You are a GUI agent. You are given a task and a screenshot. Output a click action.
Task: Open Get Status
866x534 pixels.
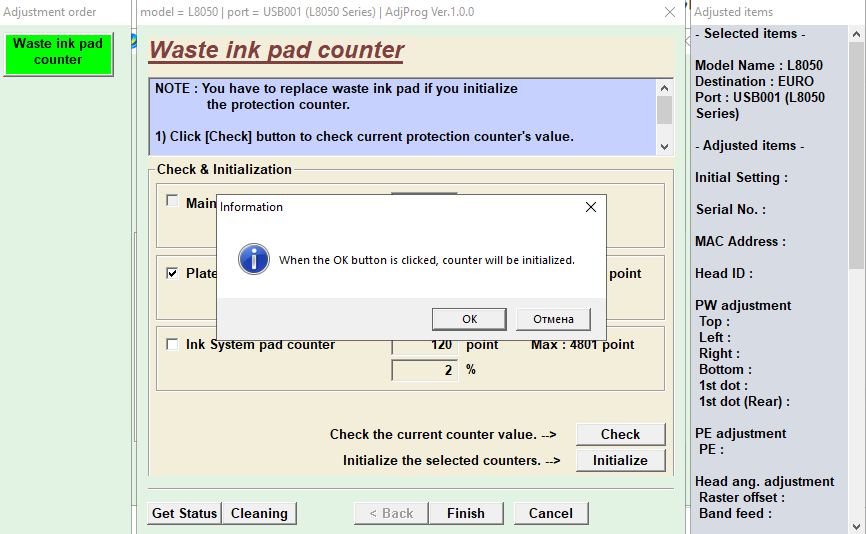pyautogui.click(x=184, y=513)
